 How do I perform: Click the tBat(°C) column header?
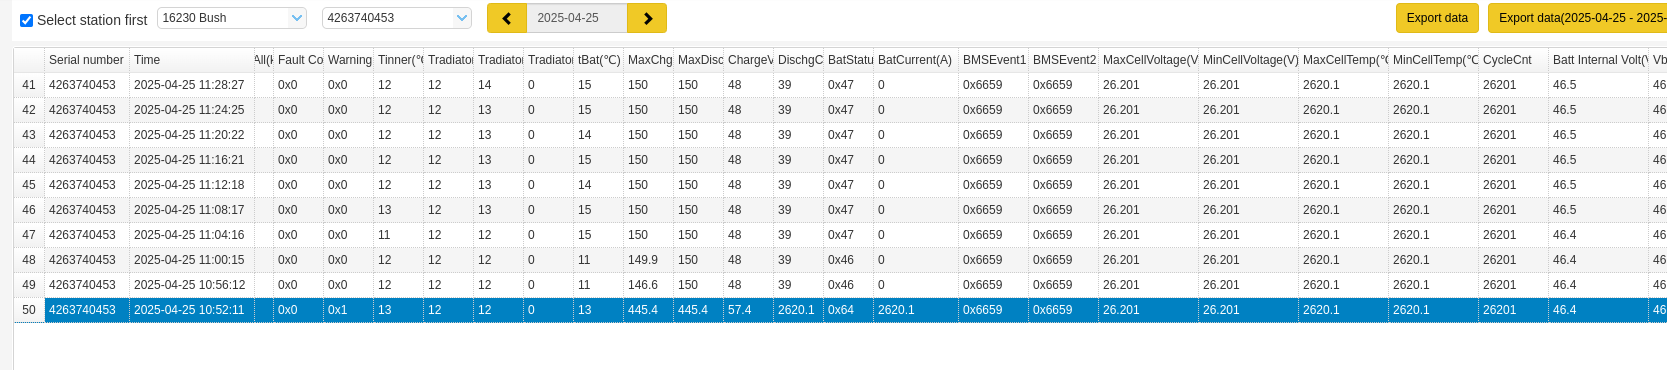tap(599, 60)
